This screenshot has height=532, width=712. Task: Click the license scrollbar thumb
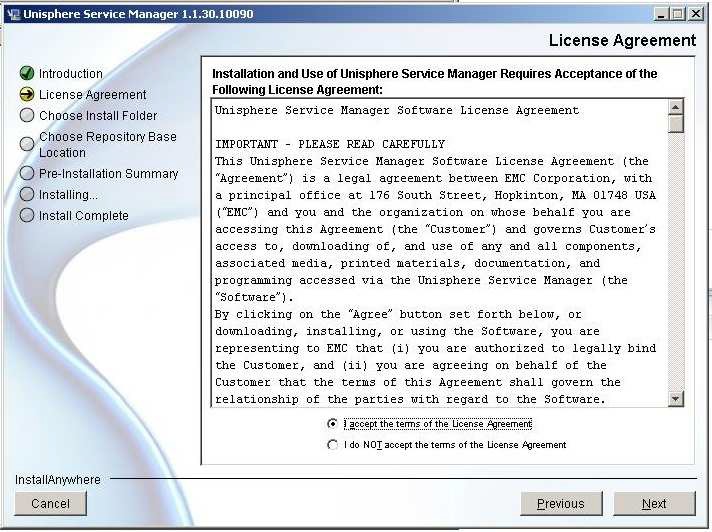[x=675, y=124]
